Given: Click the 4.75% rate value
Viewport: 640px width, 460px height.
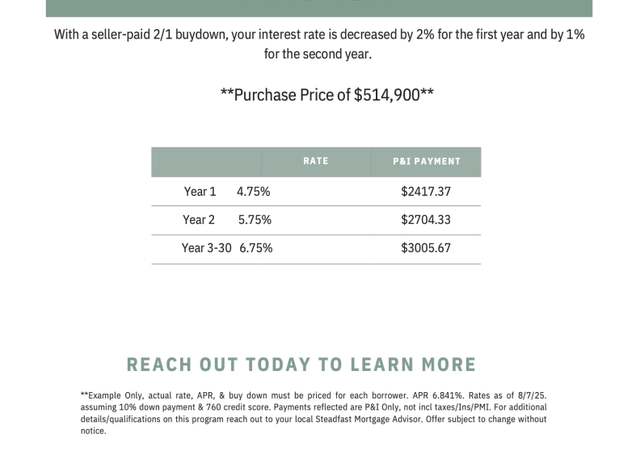Looking at the screenshot, I should tap(253, 191).
